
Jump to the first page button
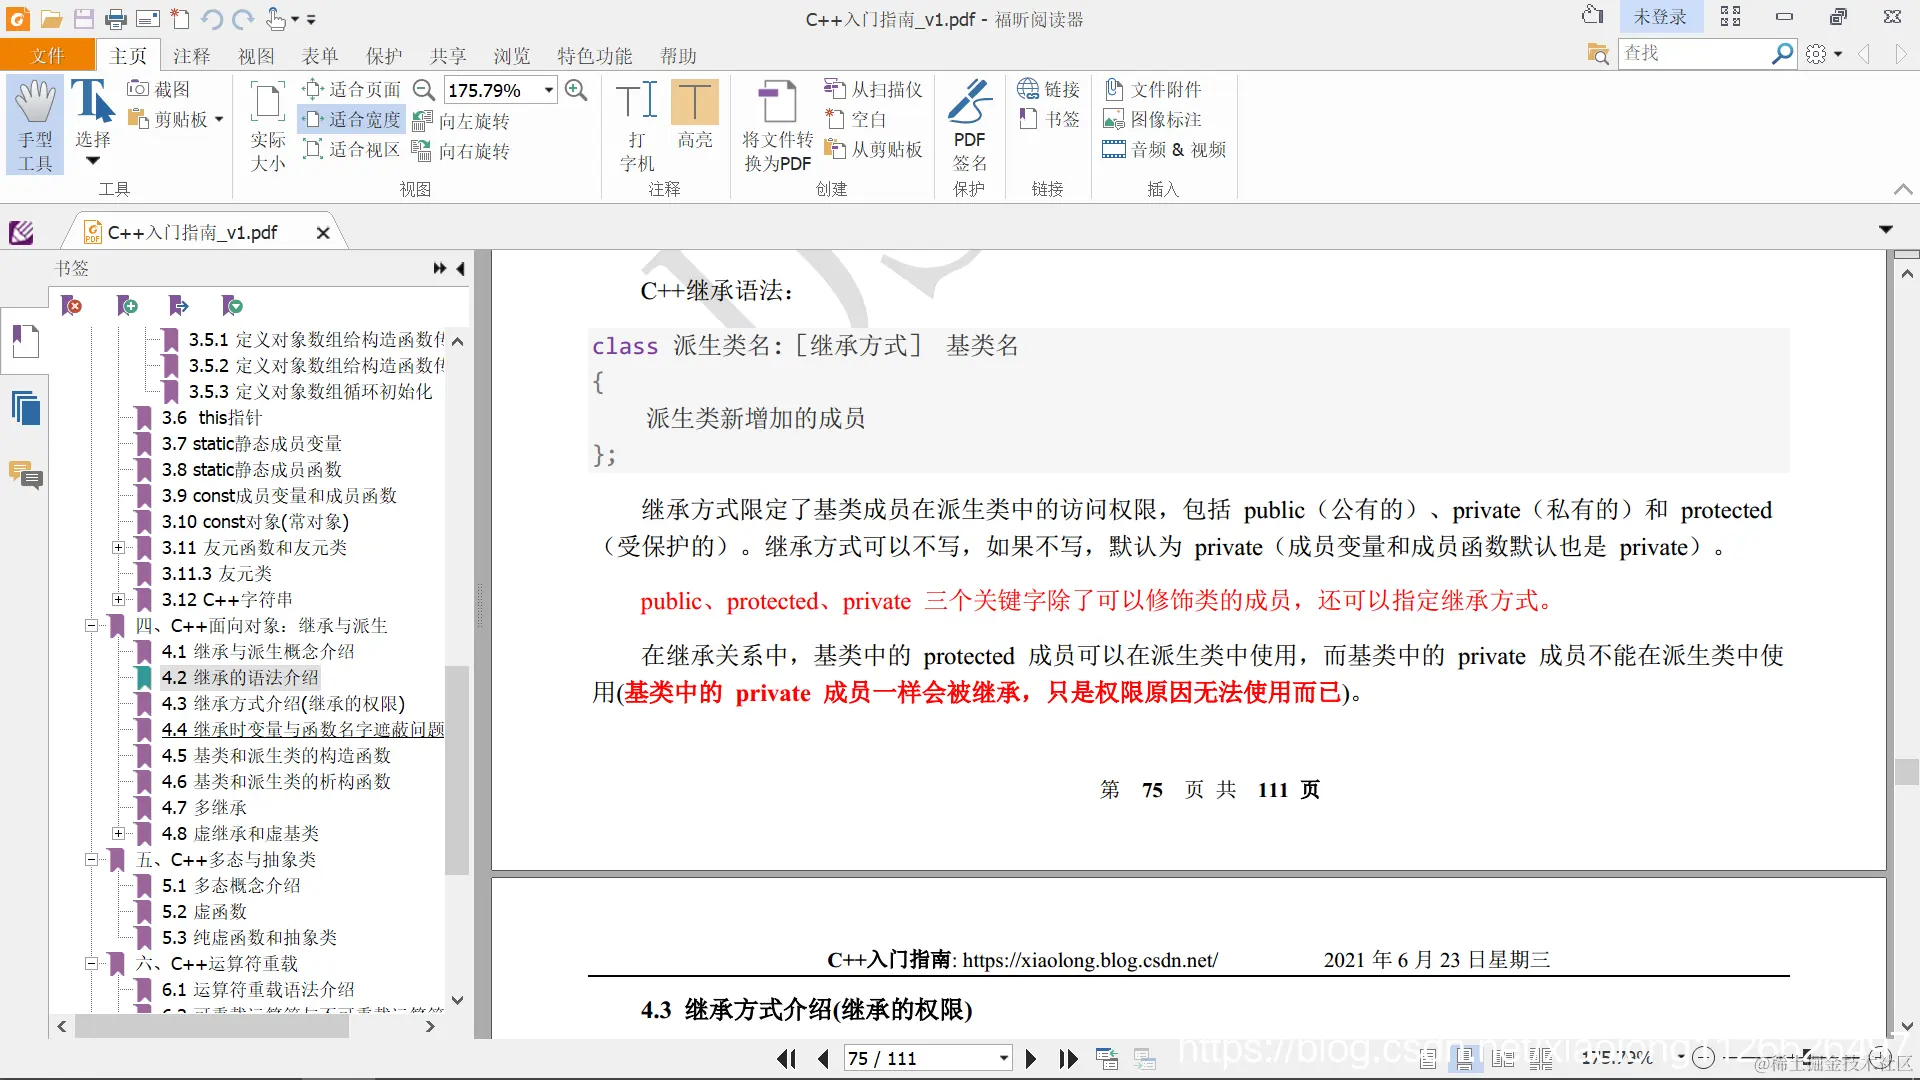(786, 1058)
